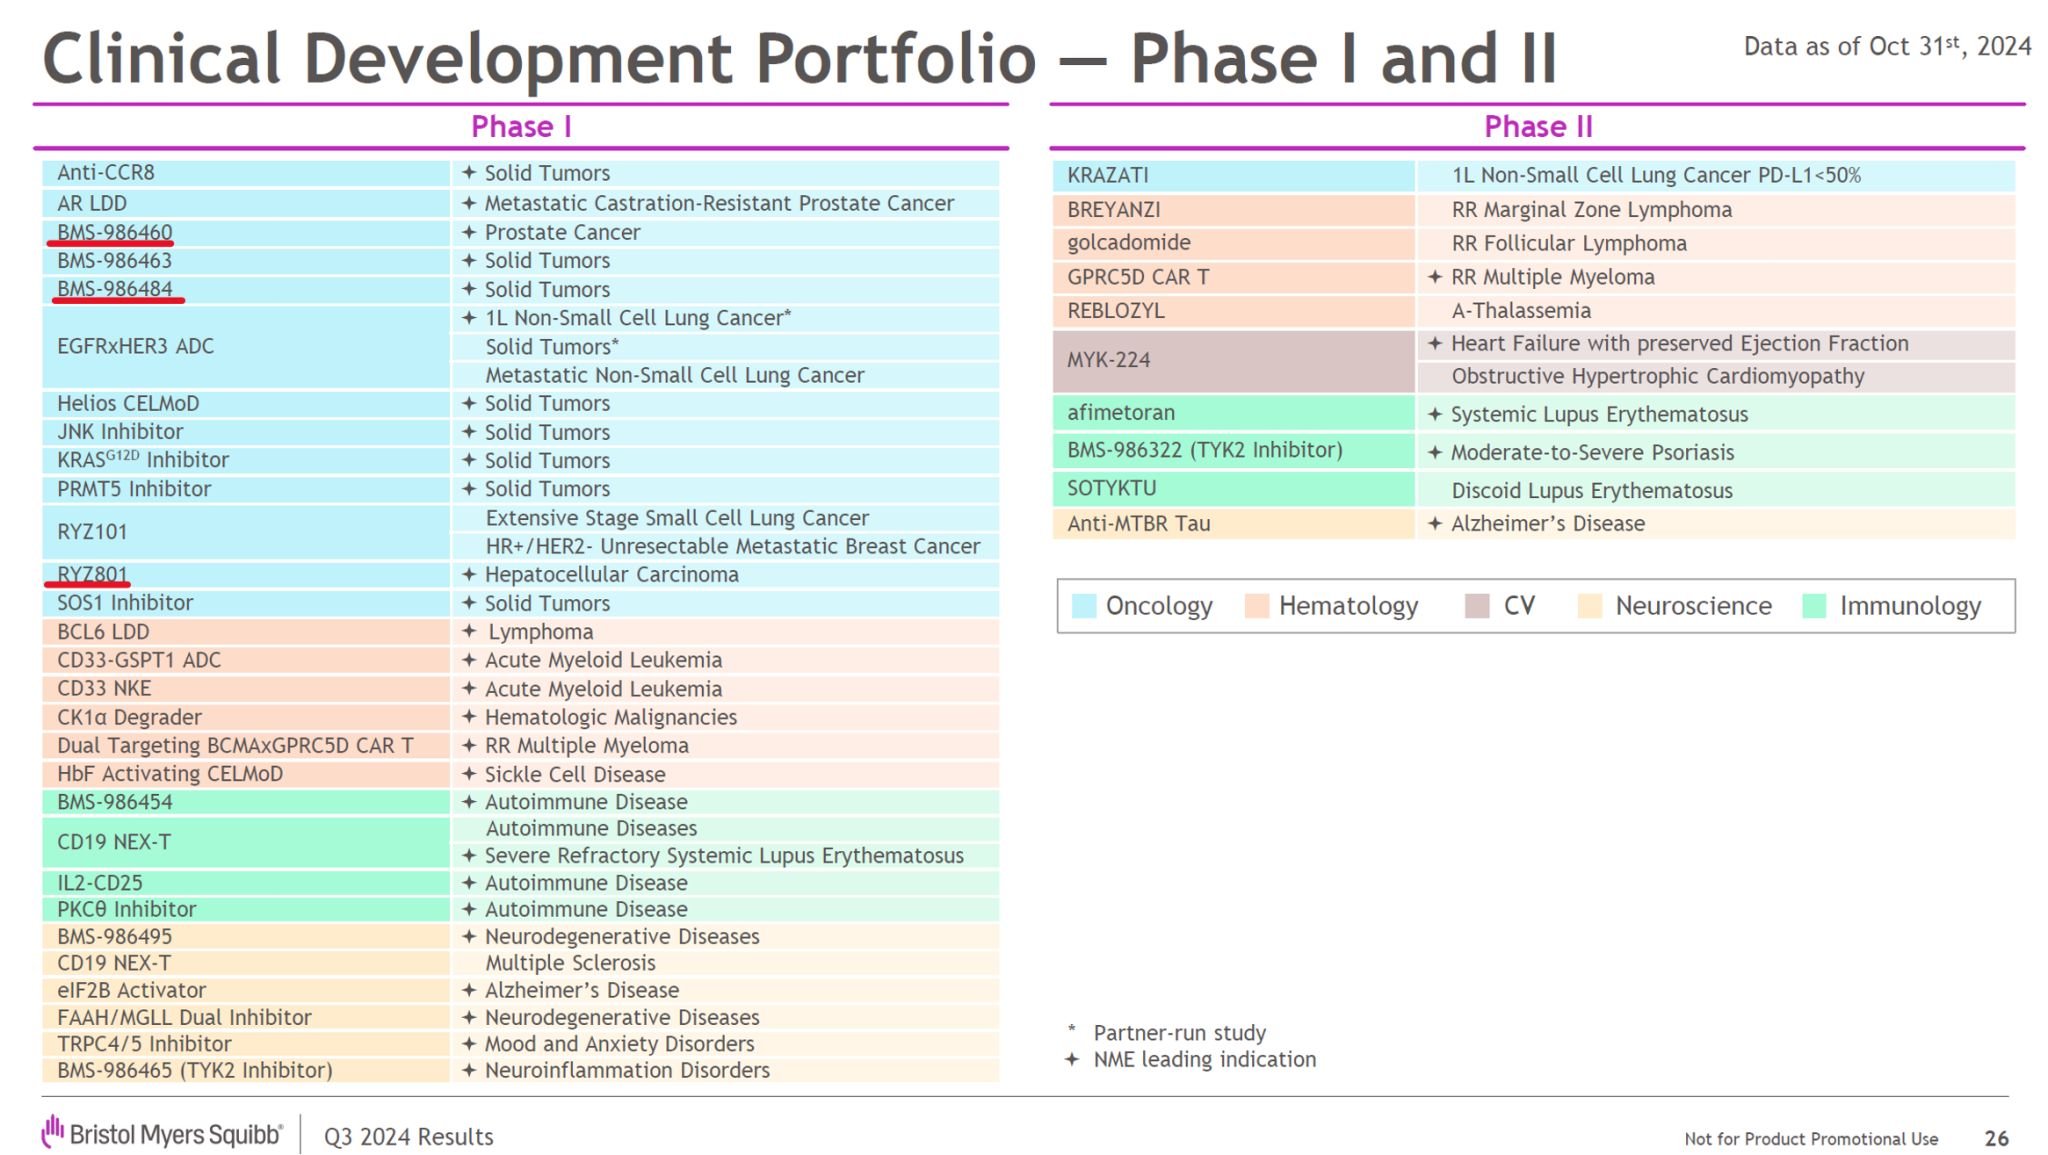
Task: Click the Anti-CCR8 cell
Action: [245, 173]
